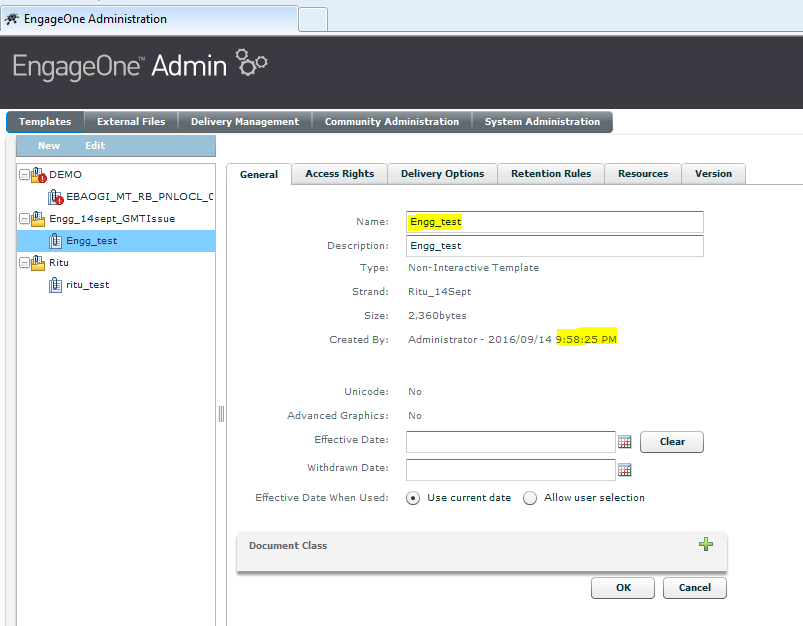Click the EngageOne Administration browser tab
The image size is (803, 626).
[149, 19]
